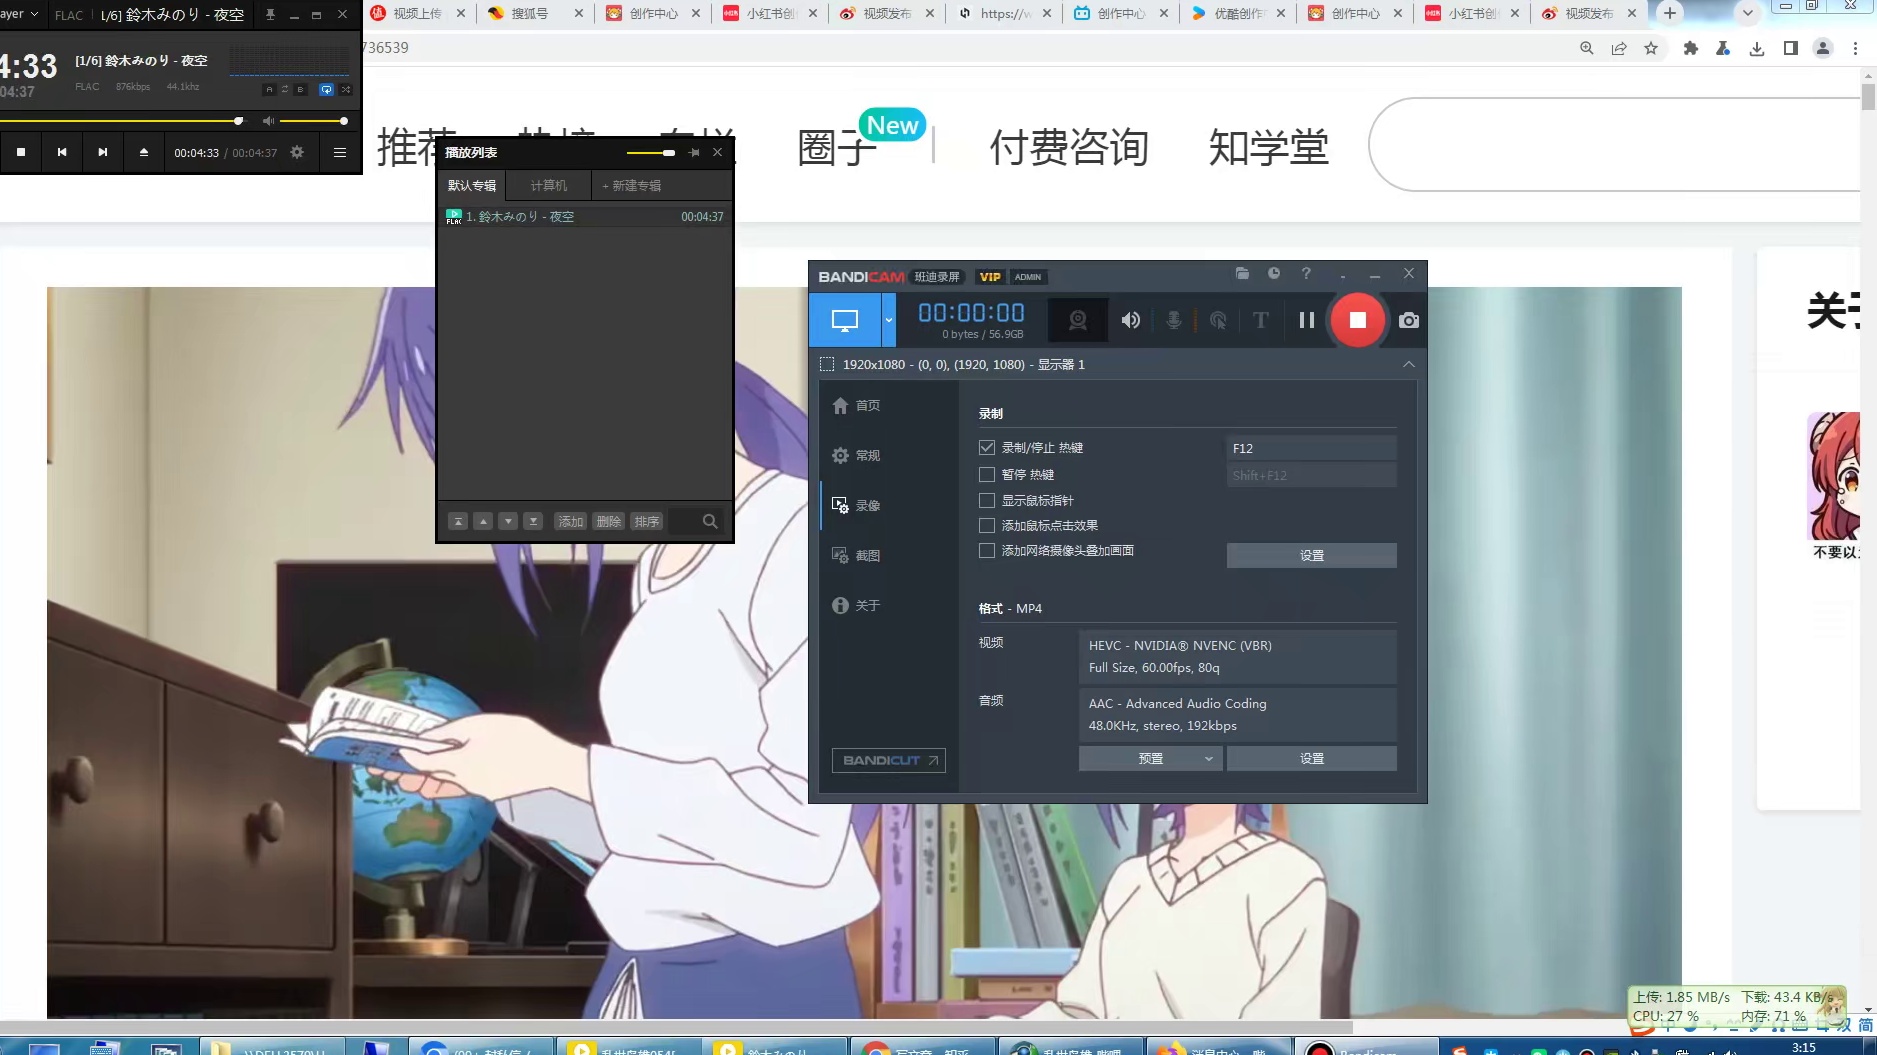Select the 录像 section in Bandicam sidebar

pos(868,505)
